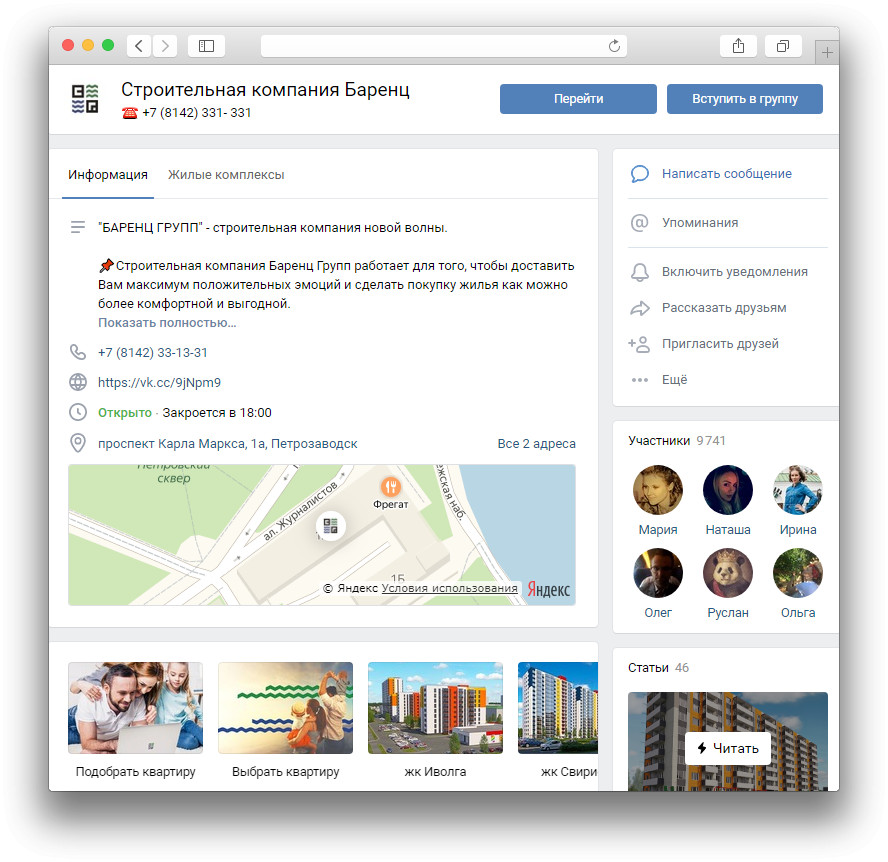Open Выбрать квартиру thumbnail
The image size is (888, 862).
[x=285, y=708]
